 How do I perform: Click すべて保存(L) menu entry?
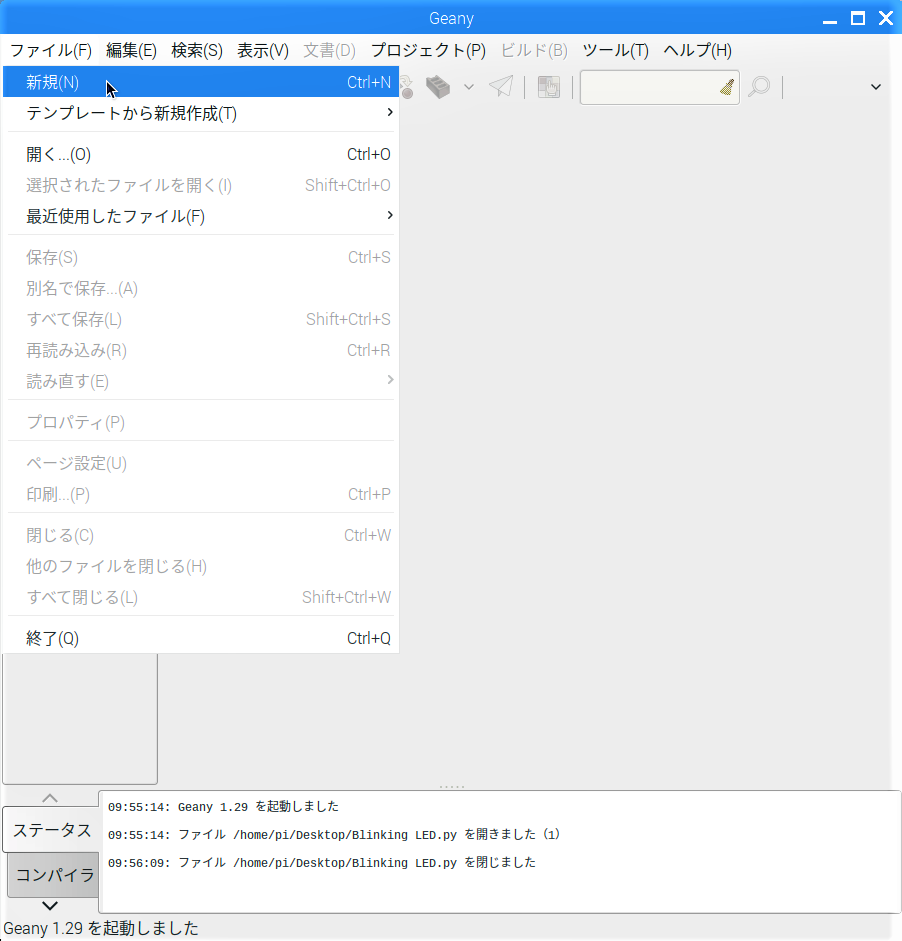[x=201, y=319]
